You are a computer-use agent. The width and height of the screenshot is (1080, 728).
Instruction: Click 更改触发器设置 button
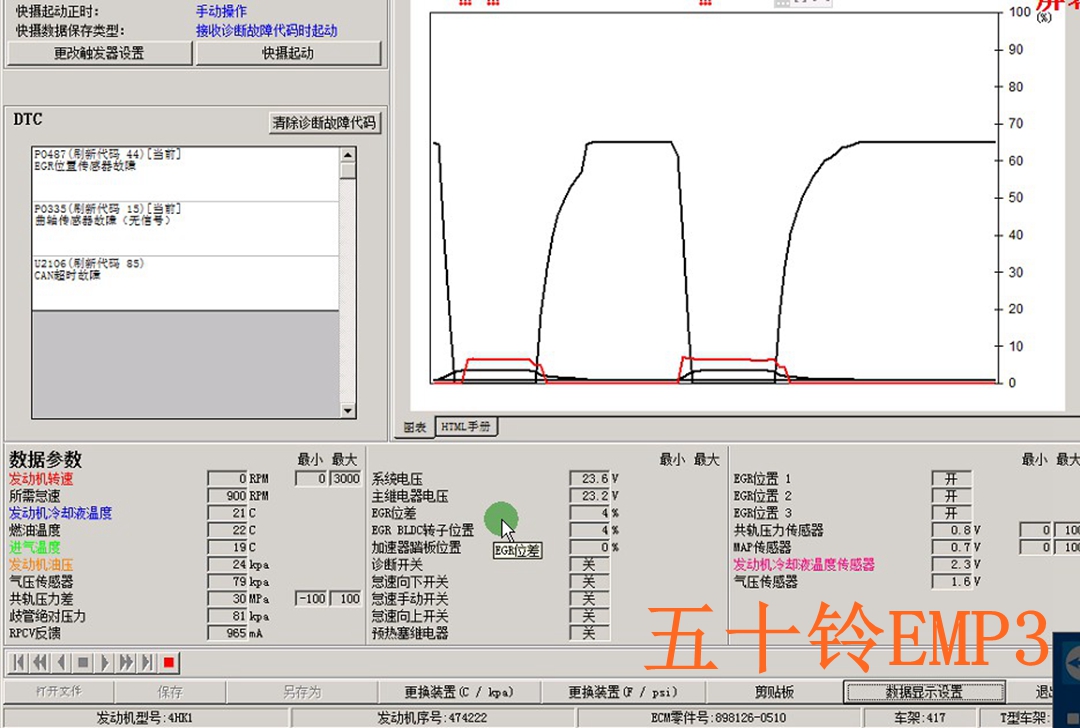tap(99, 53)
